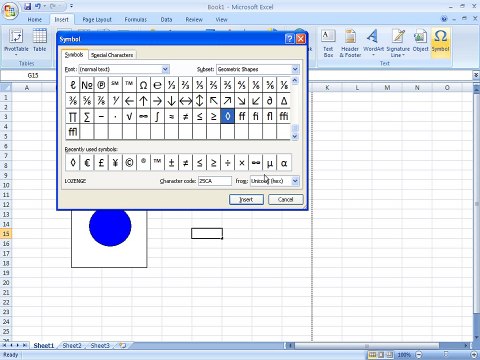This screenshot has height=360, width=480.
Task: Click zoom in plus button
Action: click(475, 355)
